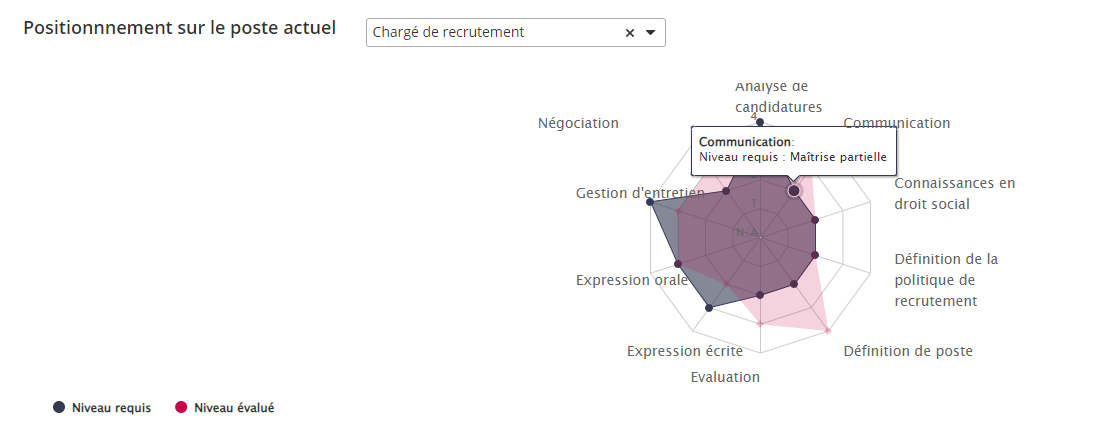This screenshot has width=1111, height=423.
Task: Click the Evaluation axis label
Action: (725, 377)
